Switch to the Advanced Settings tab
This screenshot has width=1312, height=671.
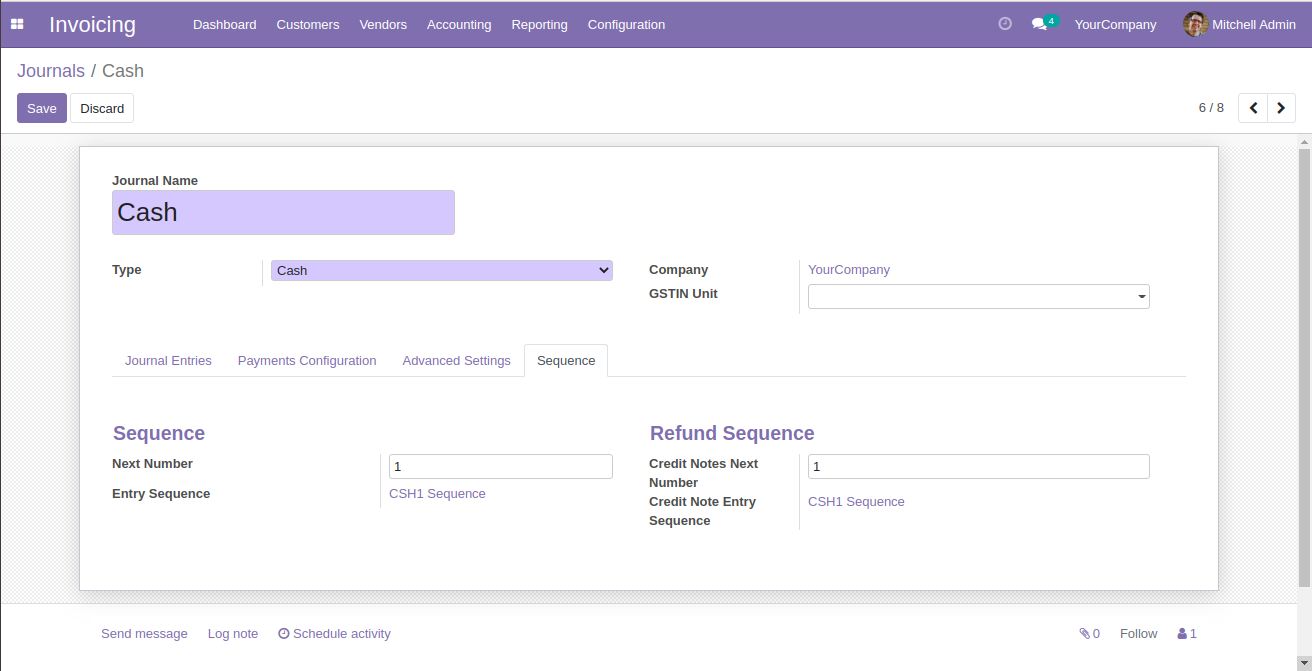point(456,360)
